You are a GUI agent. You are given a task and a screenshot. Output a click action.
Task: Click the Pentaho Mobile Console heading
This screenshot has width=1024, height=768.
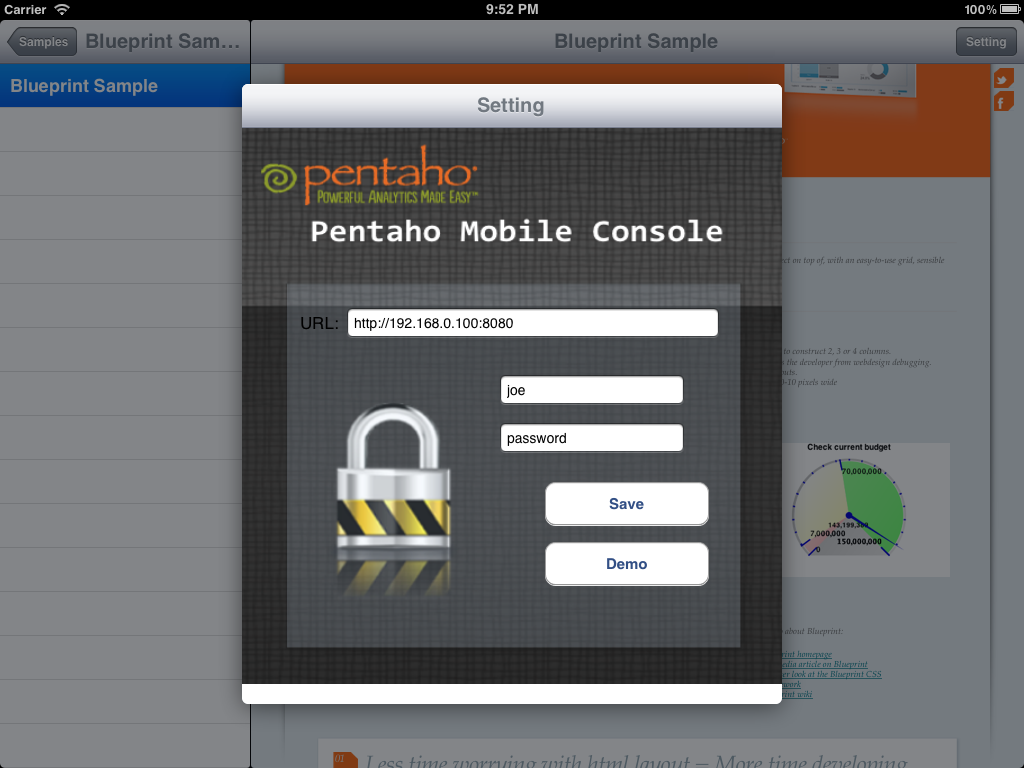pos(517,232)
